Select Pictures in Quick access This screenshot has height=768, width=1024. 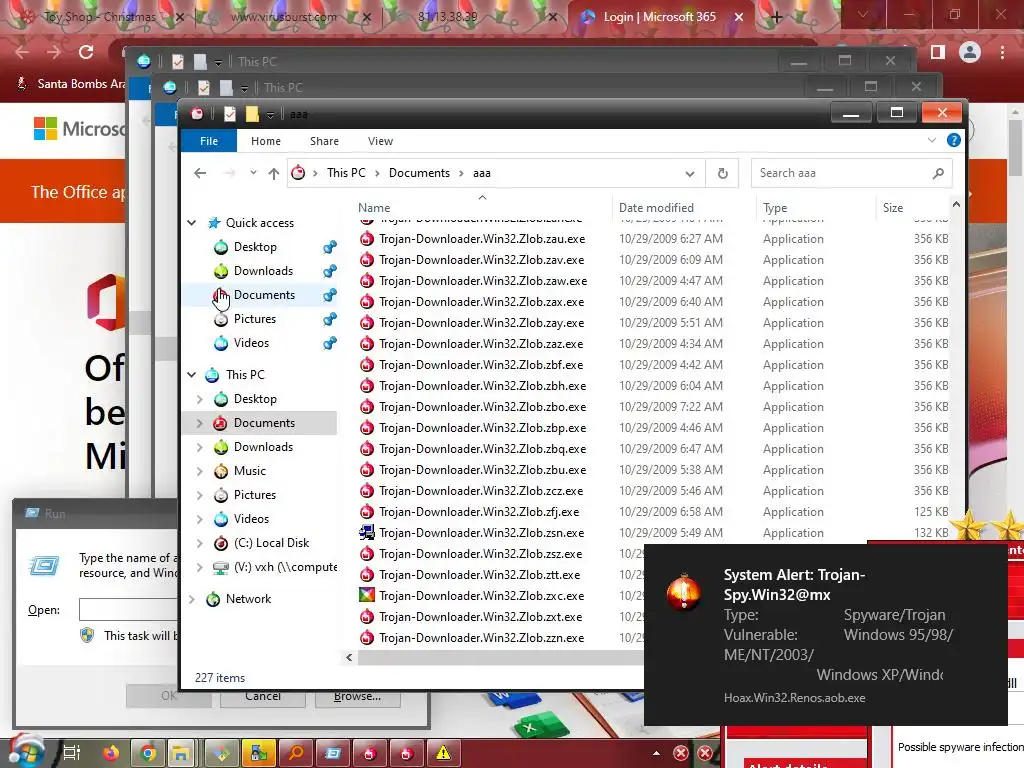tap(254, 319)
